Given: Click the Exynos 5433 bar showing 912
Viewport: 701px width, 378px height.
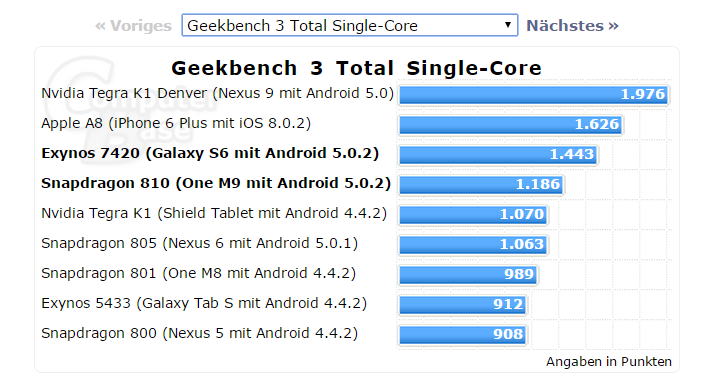Looking at the screenshot, I should point(463,304).
